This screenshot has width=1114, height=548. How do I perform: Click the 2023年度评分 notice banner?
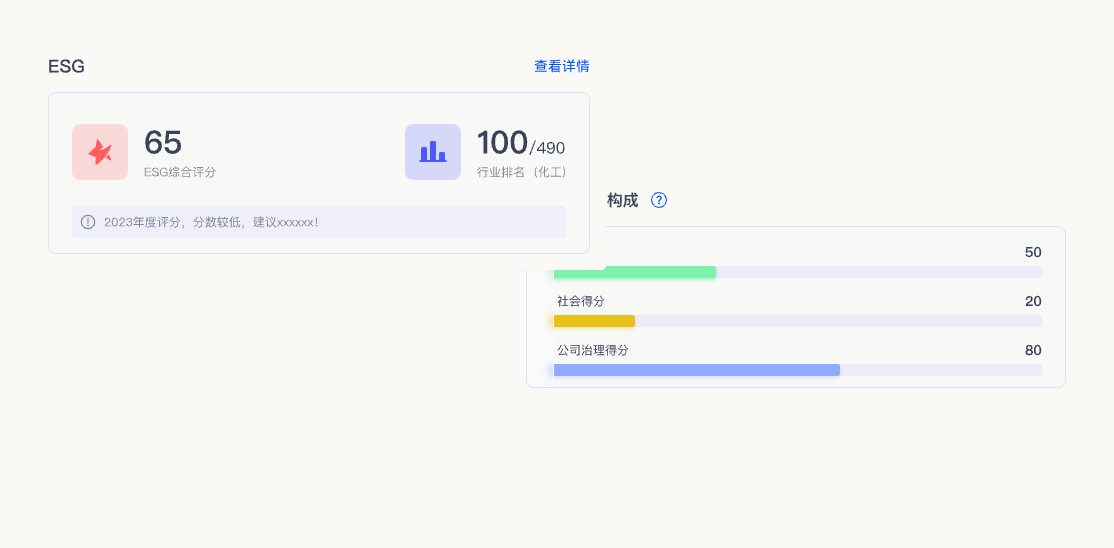point(319,222)
